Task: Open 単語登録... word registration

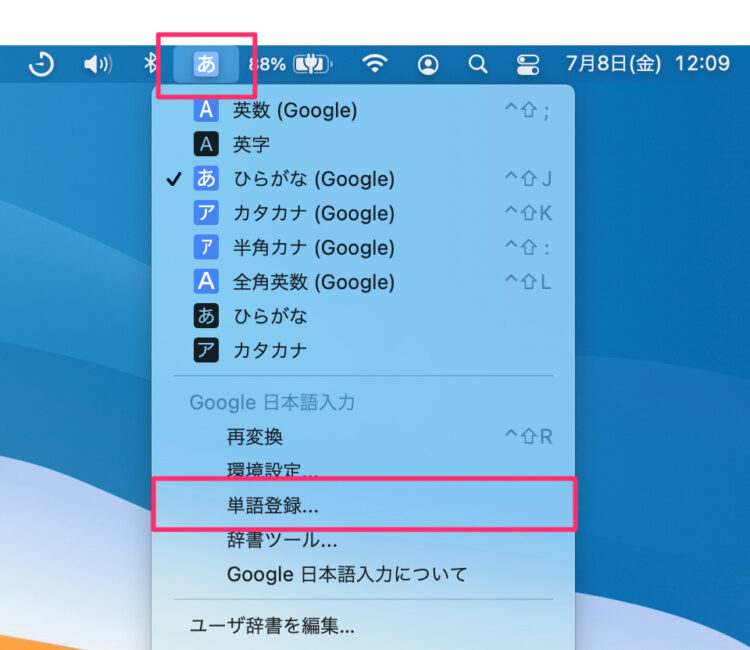Action: click(x=363, y=505)
